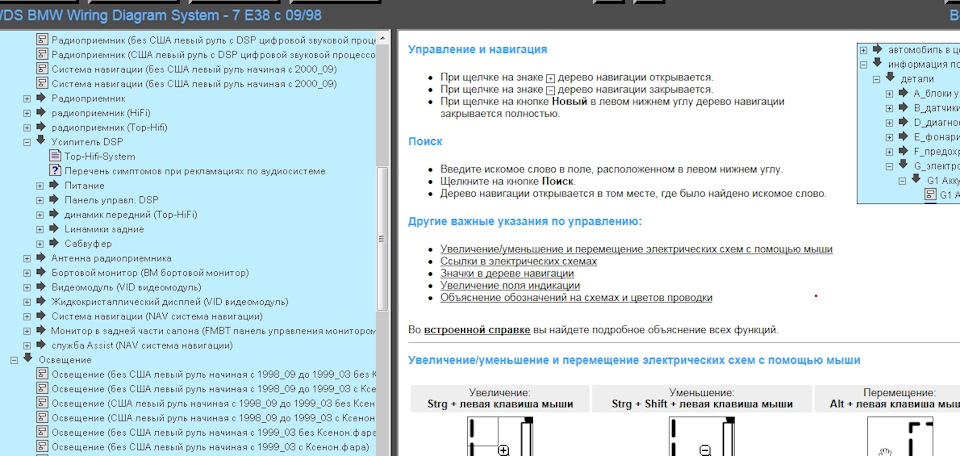Select Жидкокристаллический дисплей tree entry
Image resolution: width=960 pixels, height=456 pixels.
170,302
